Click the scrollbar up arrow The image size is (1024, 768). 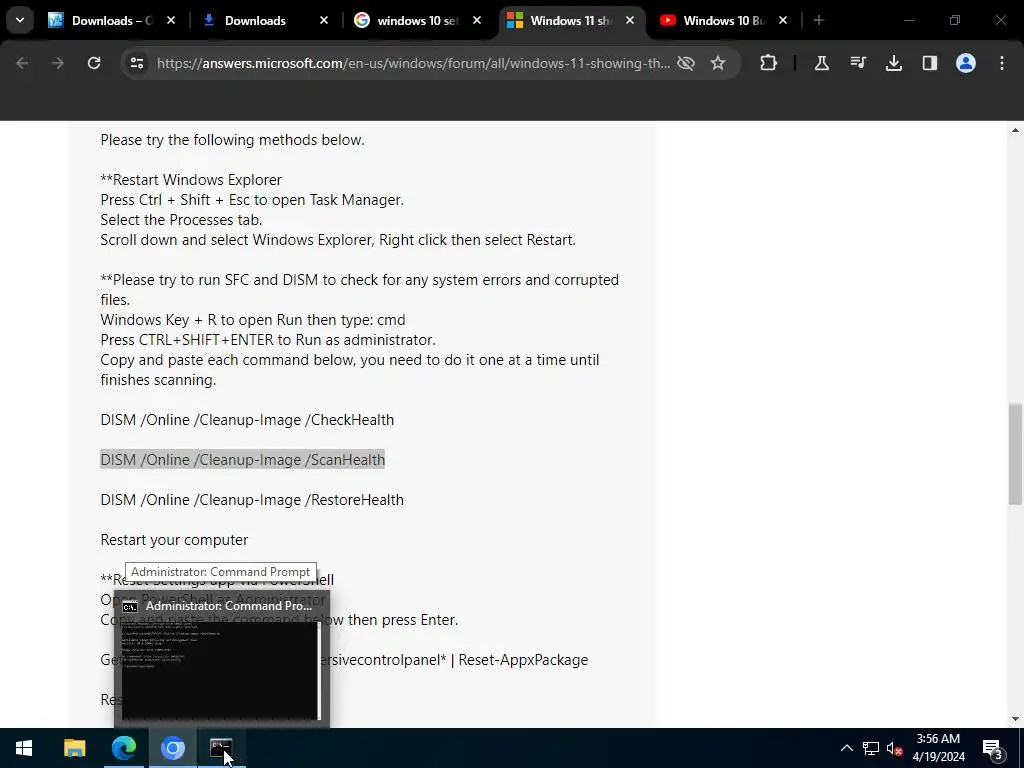1015,131
